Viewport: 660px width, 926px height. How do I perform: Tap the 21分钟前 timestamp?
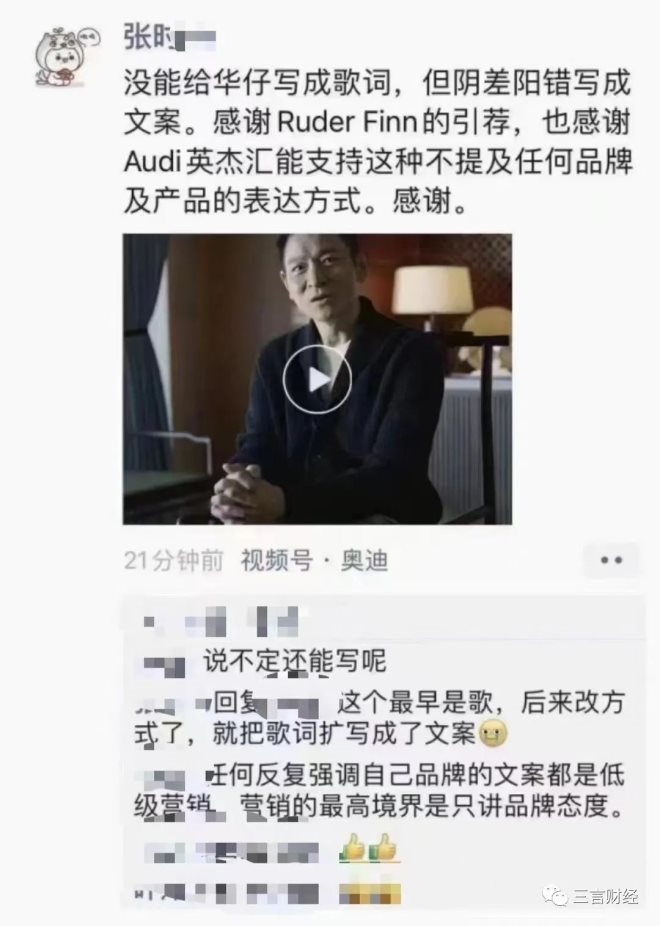click(173, 560)
